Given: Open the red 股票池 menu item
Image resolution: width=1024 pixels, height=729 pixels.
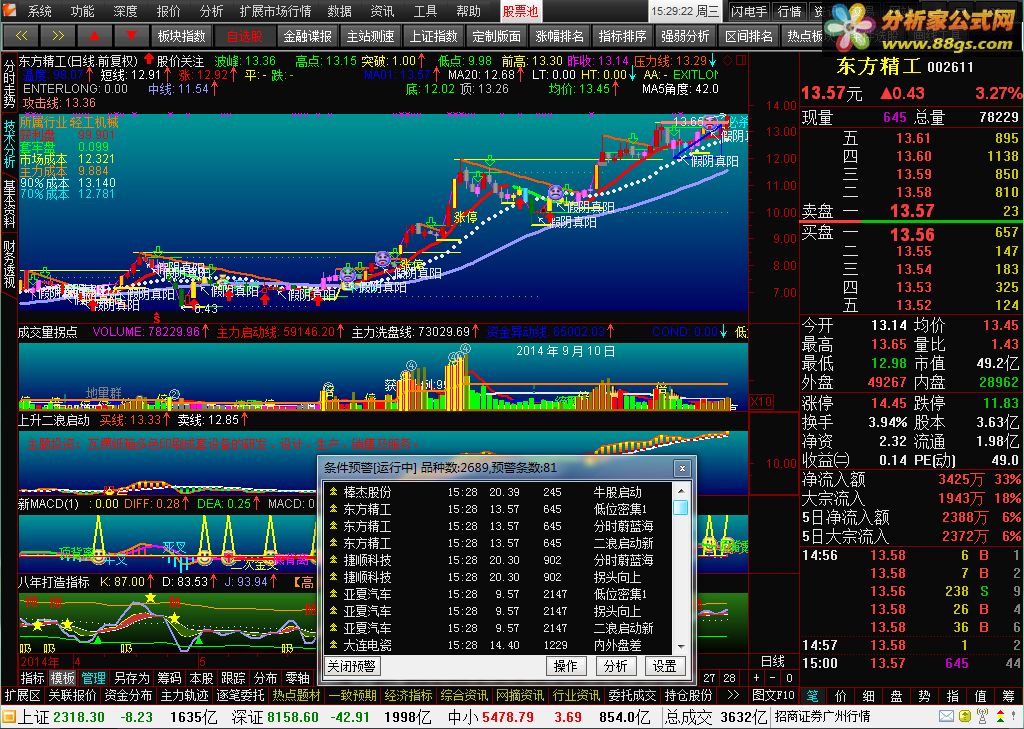Looking at the screenshot, I should [520, 11].
